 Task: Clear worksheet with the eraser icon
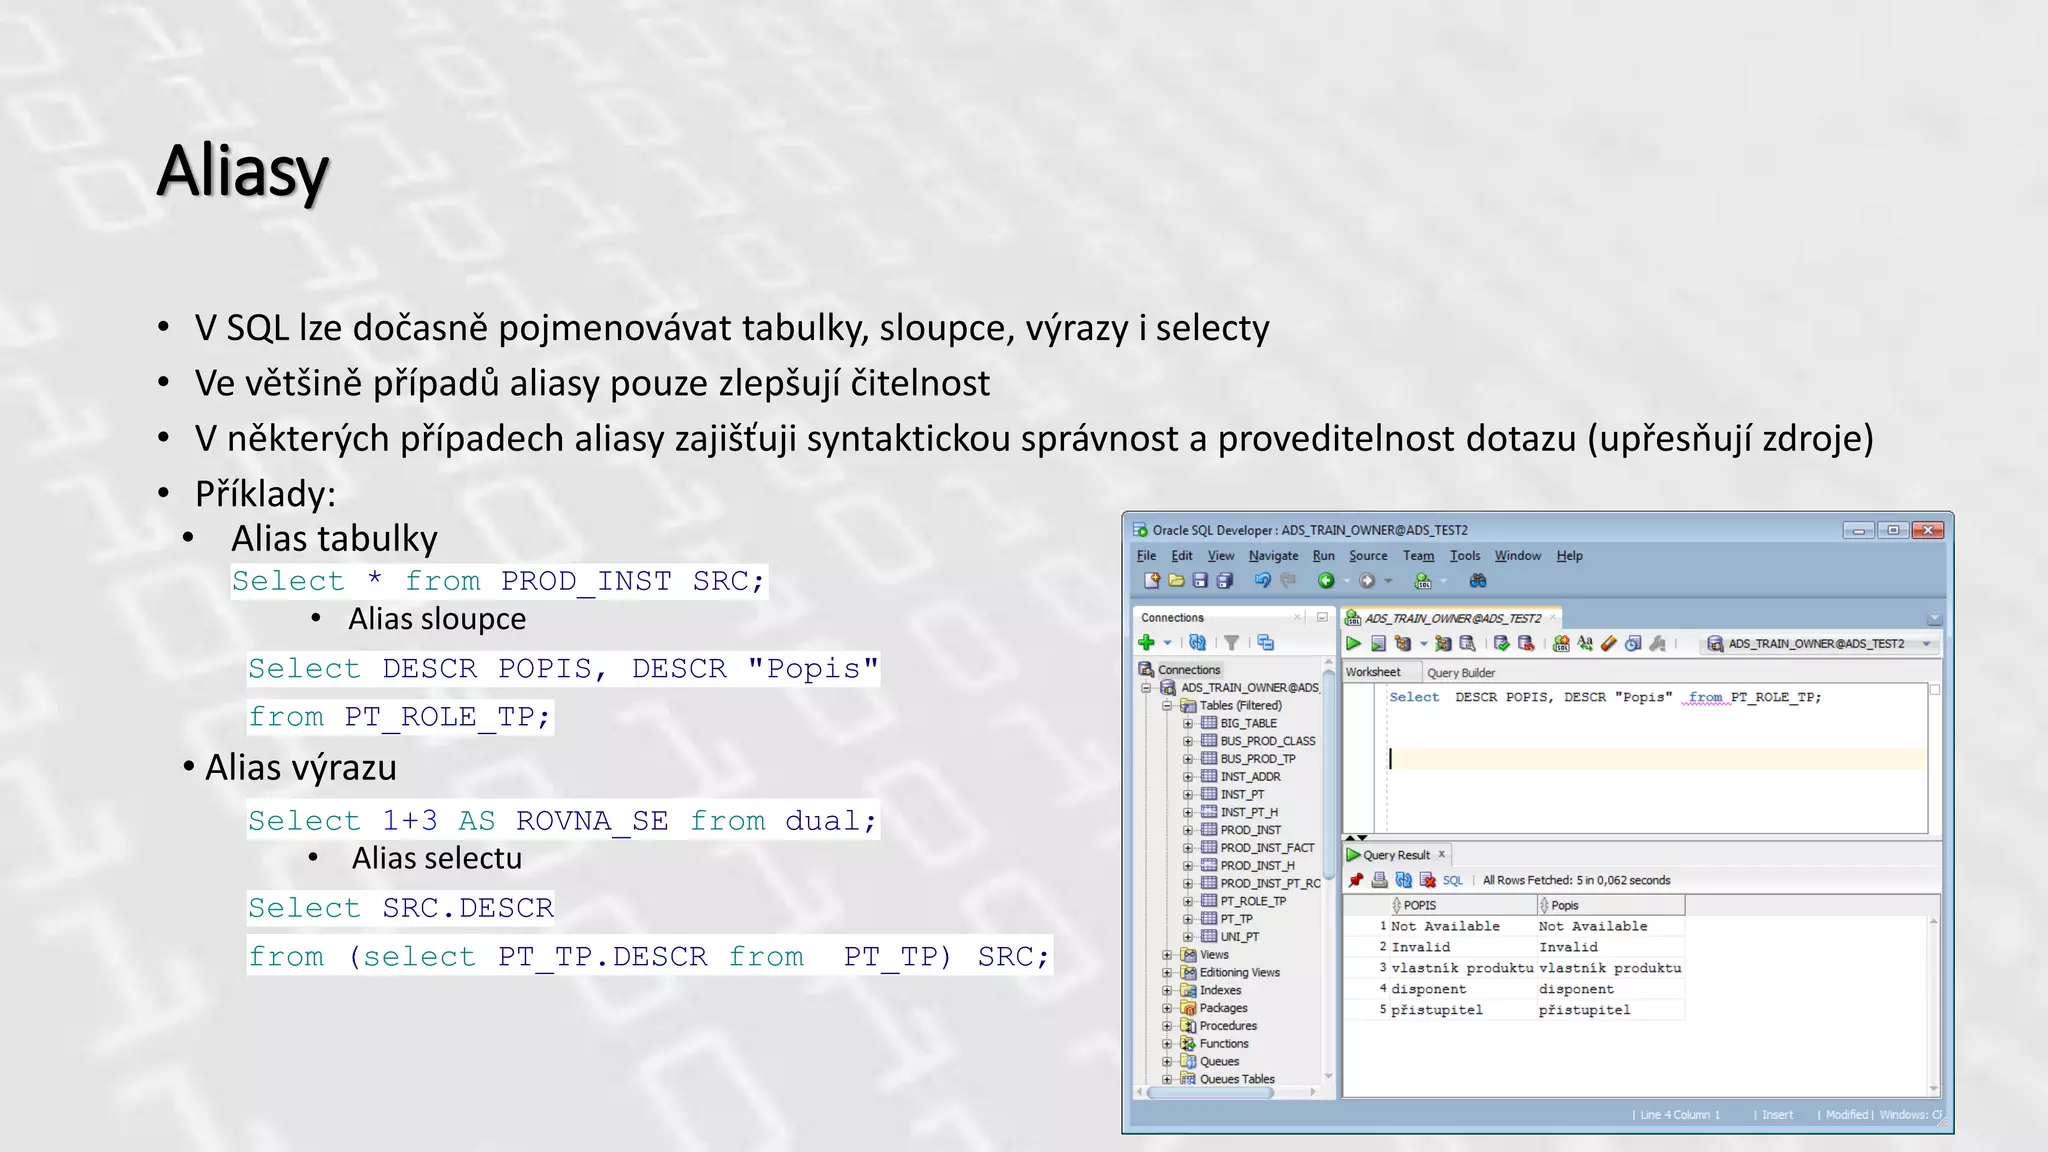tap(1609, 644)
